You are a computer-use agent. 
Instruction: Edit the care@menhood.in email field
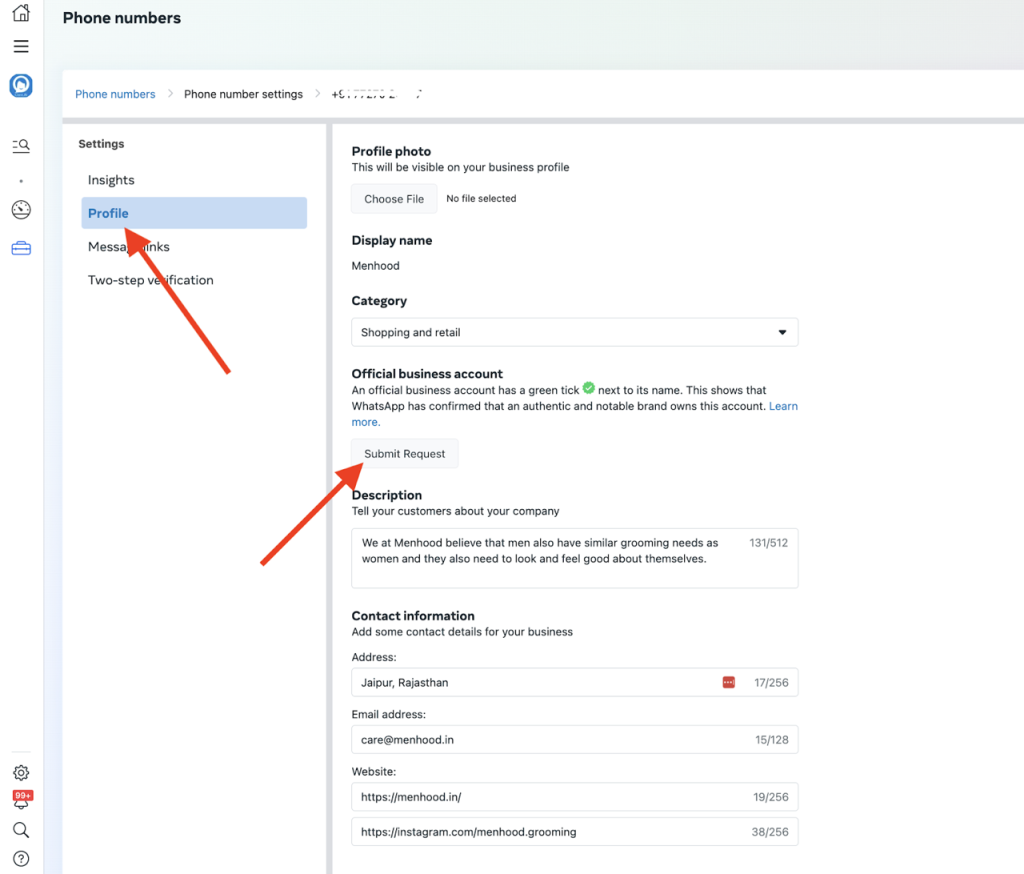575,739
